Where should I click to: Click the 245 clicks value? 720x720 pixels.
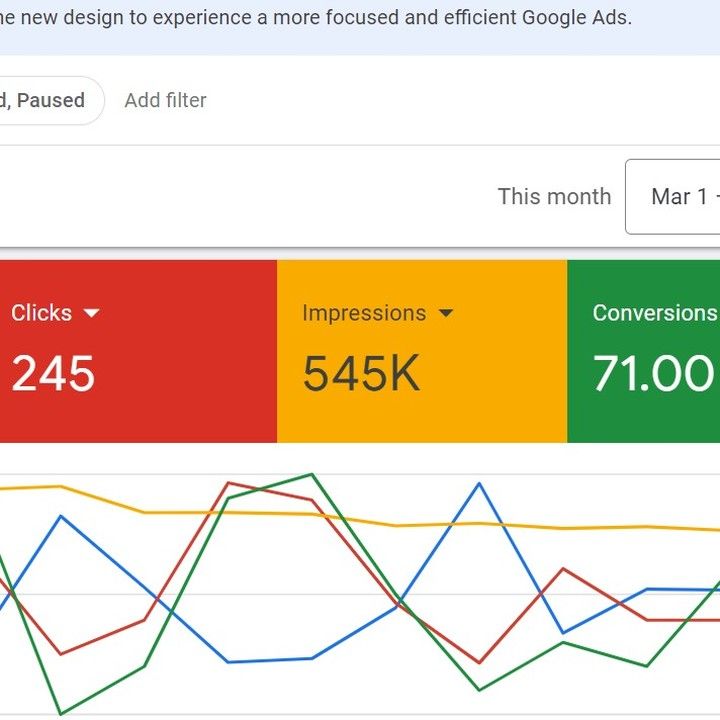[53, 374]
